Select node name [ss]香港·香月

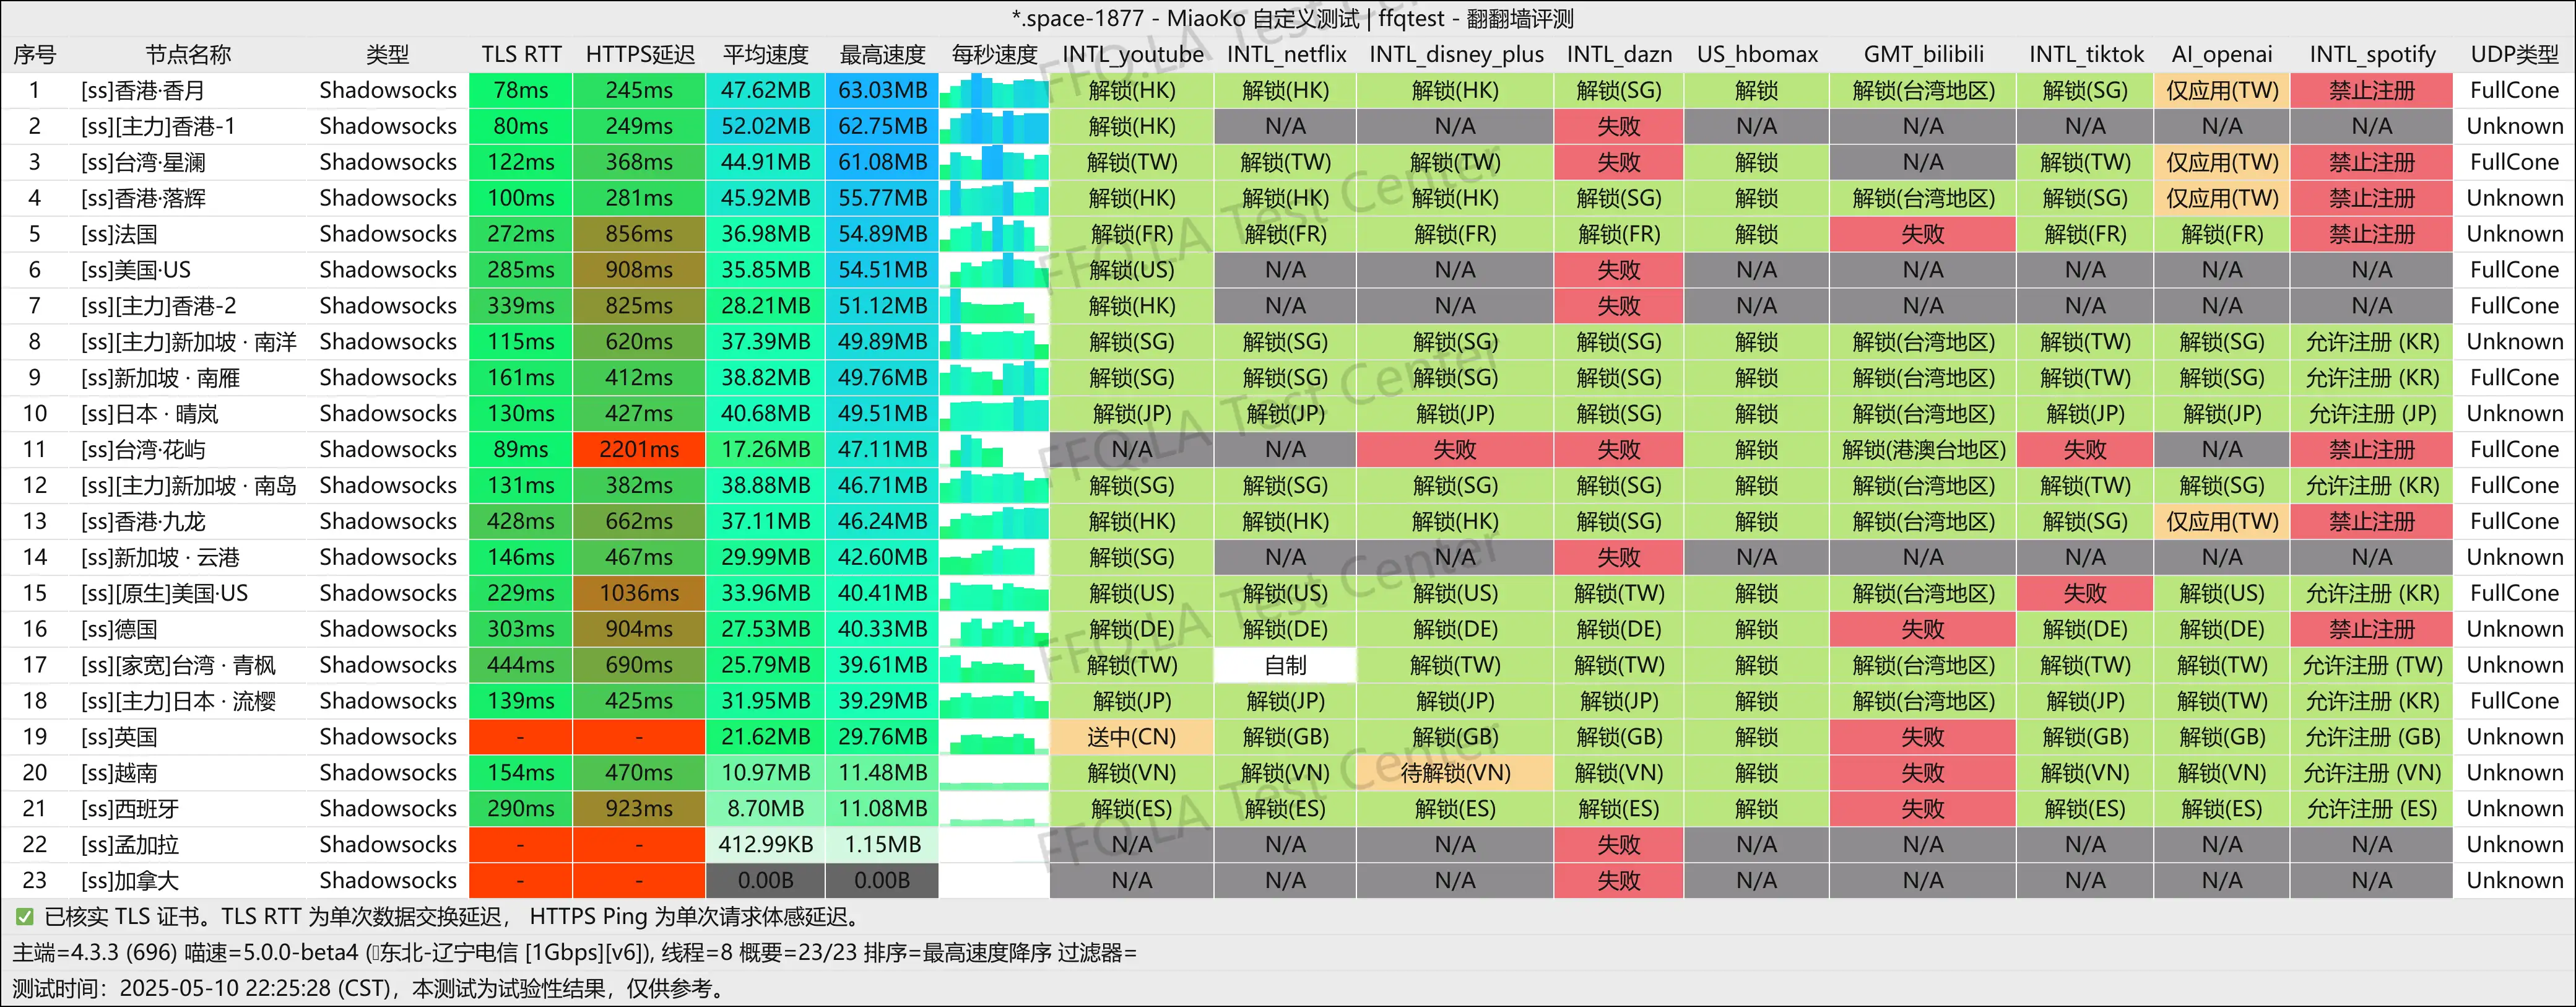click(x=142, y=90)
